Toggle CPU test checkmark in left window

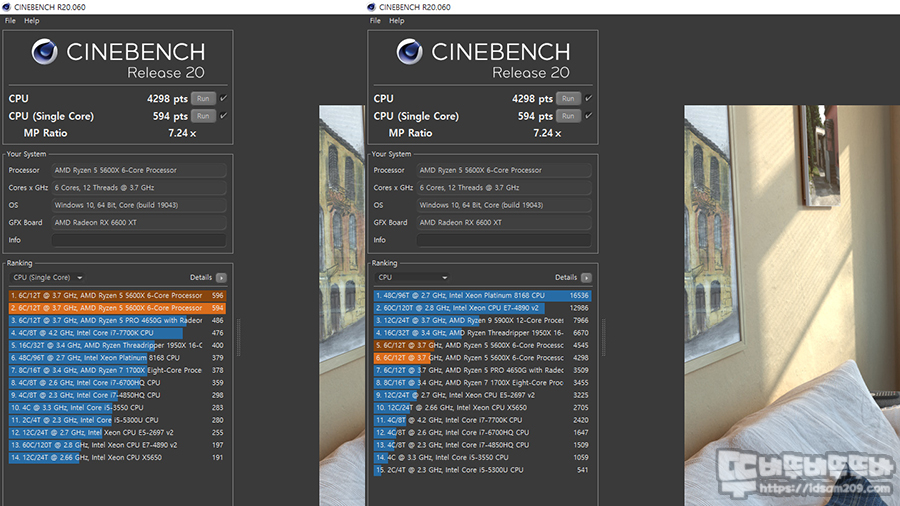tap(223, 98)
